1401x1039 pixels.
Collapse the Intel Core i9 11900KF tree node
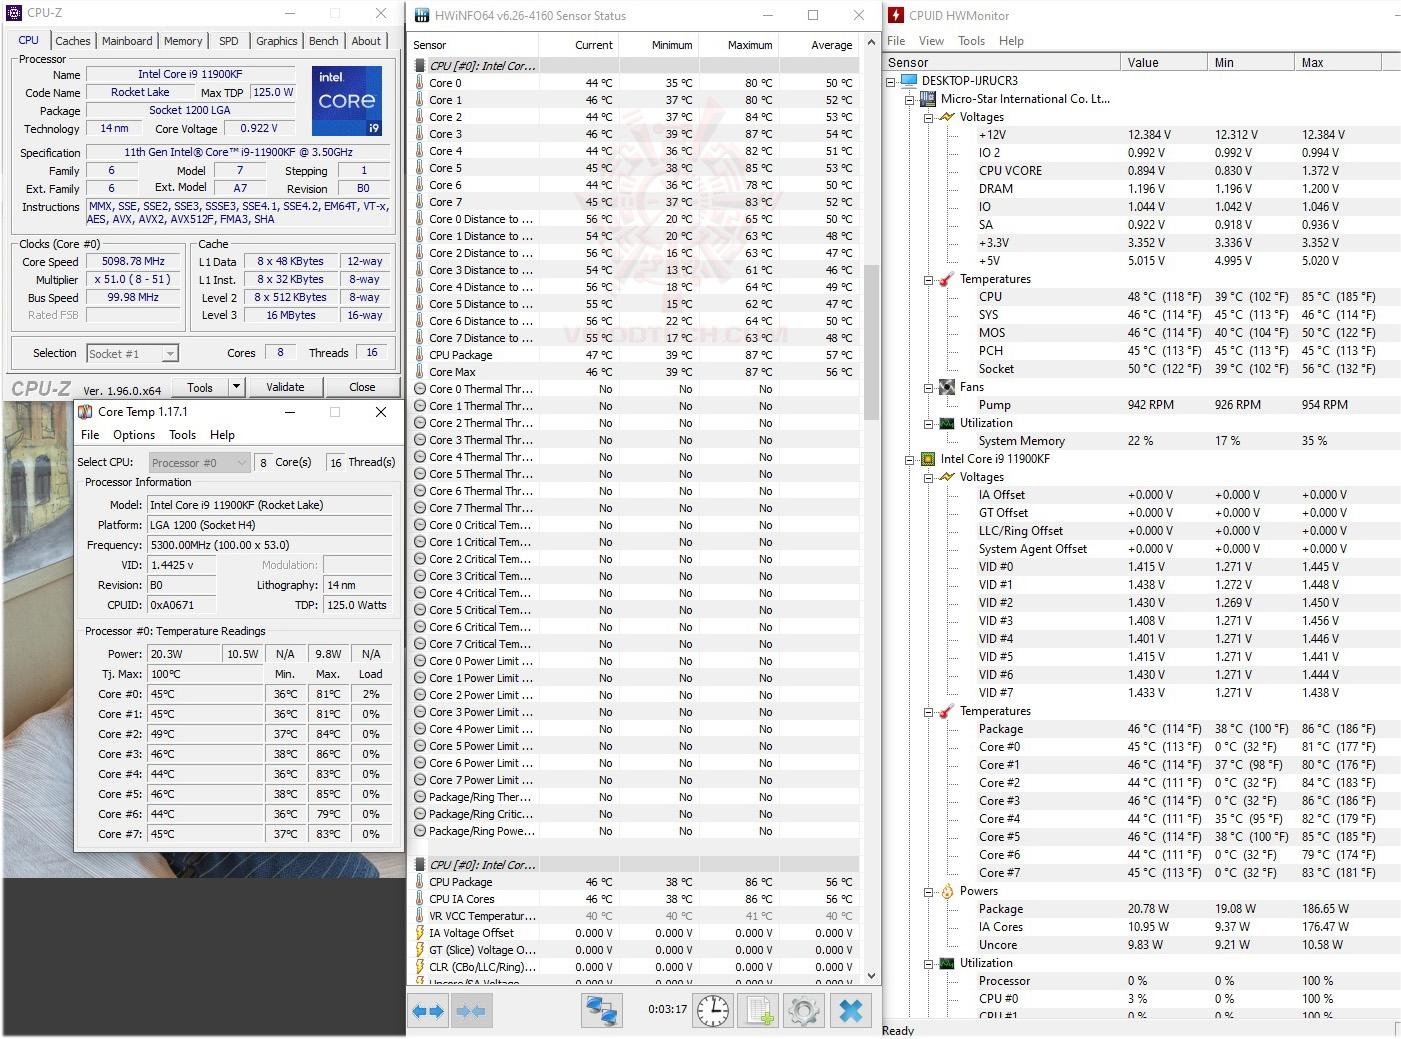point(910,459)
